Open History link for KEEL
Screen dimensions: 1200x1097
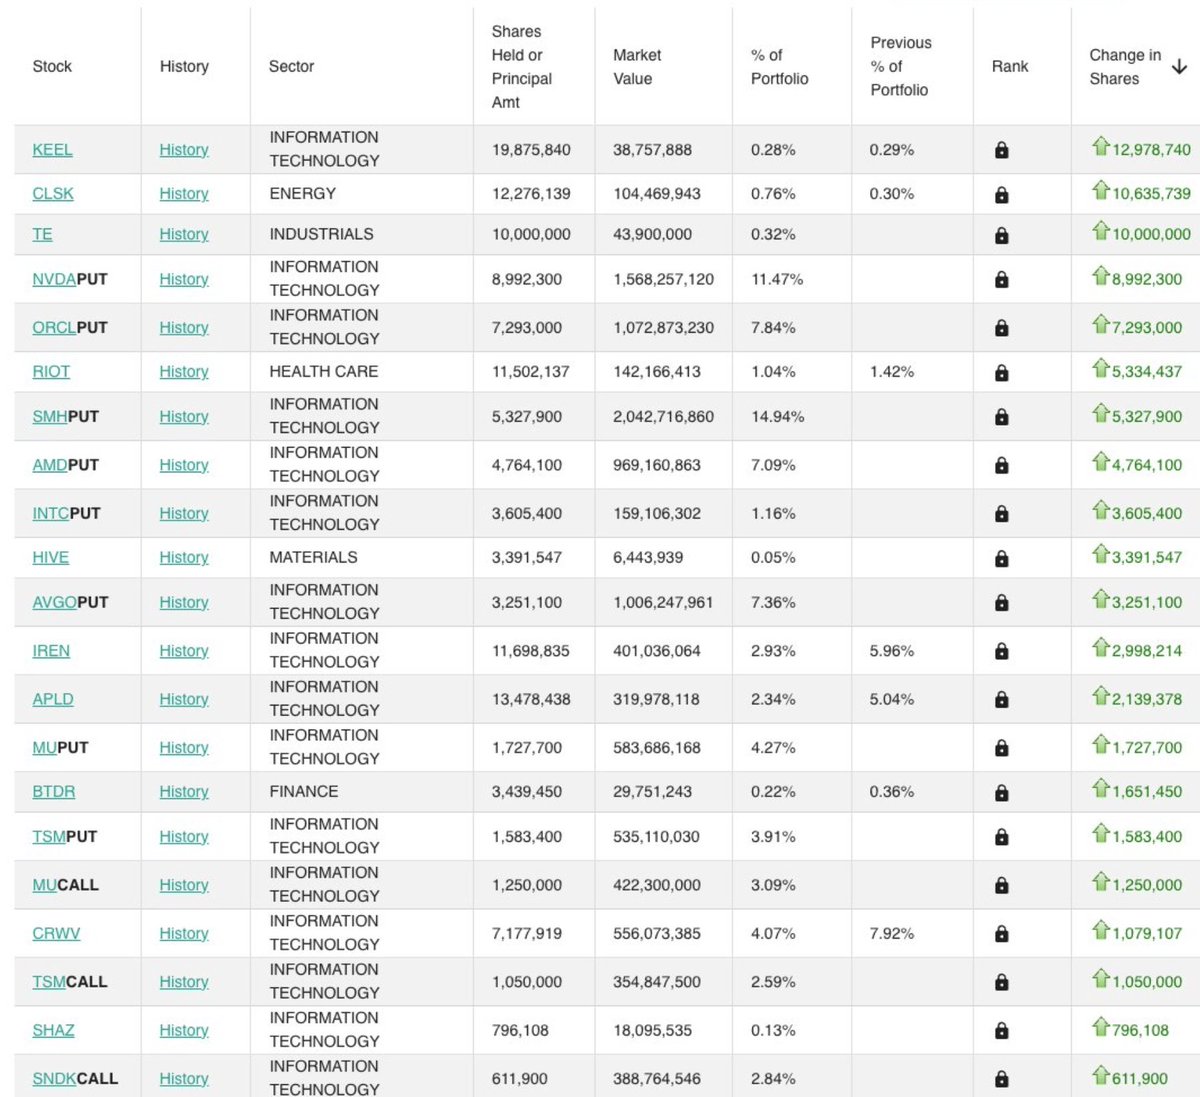[x=184, y=150]
